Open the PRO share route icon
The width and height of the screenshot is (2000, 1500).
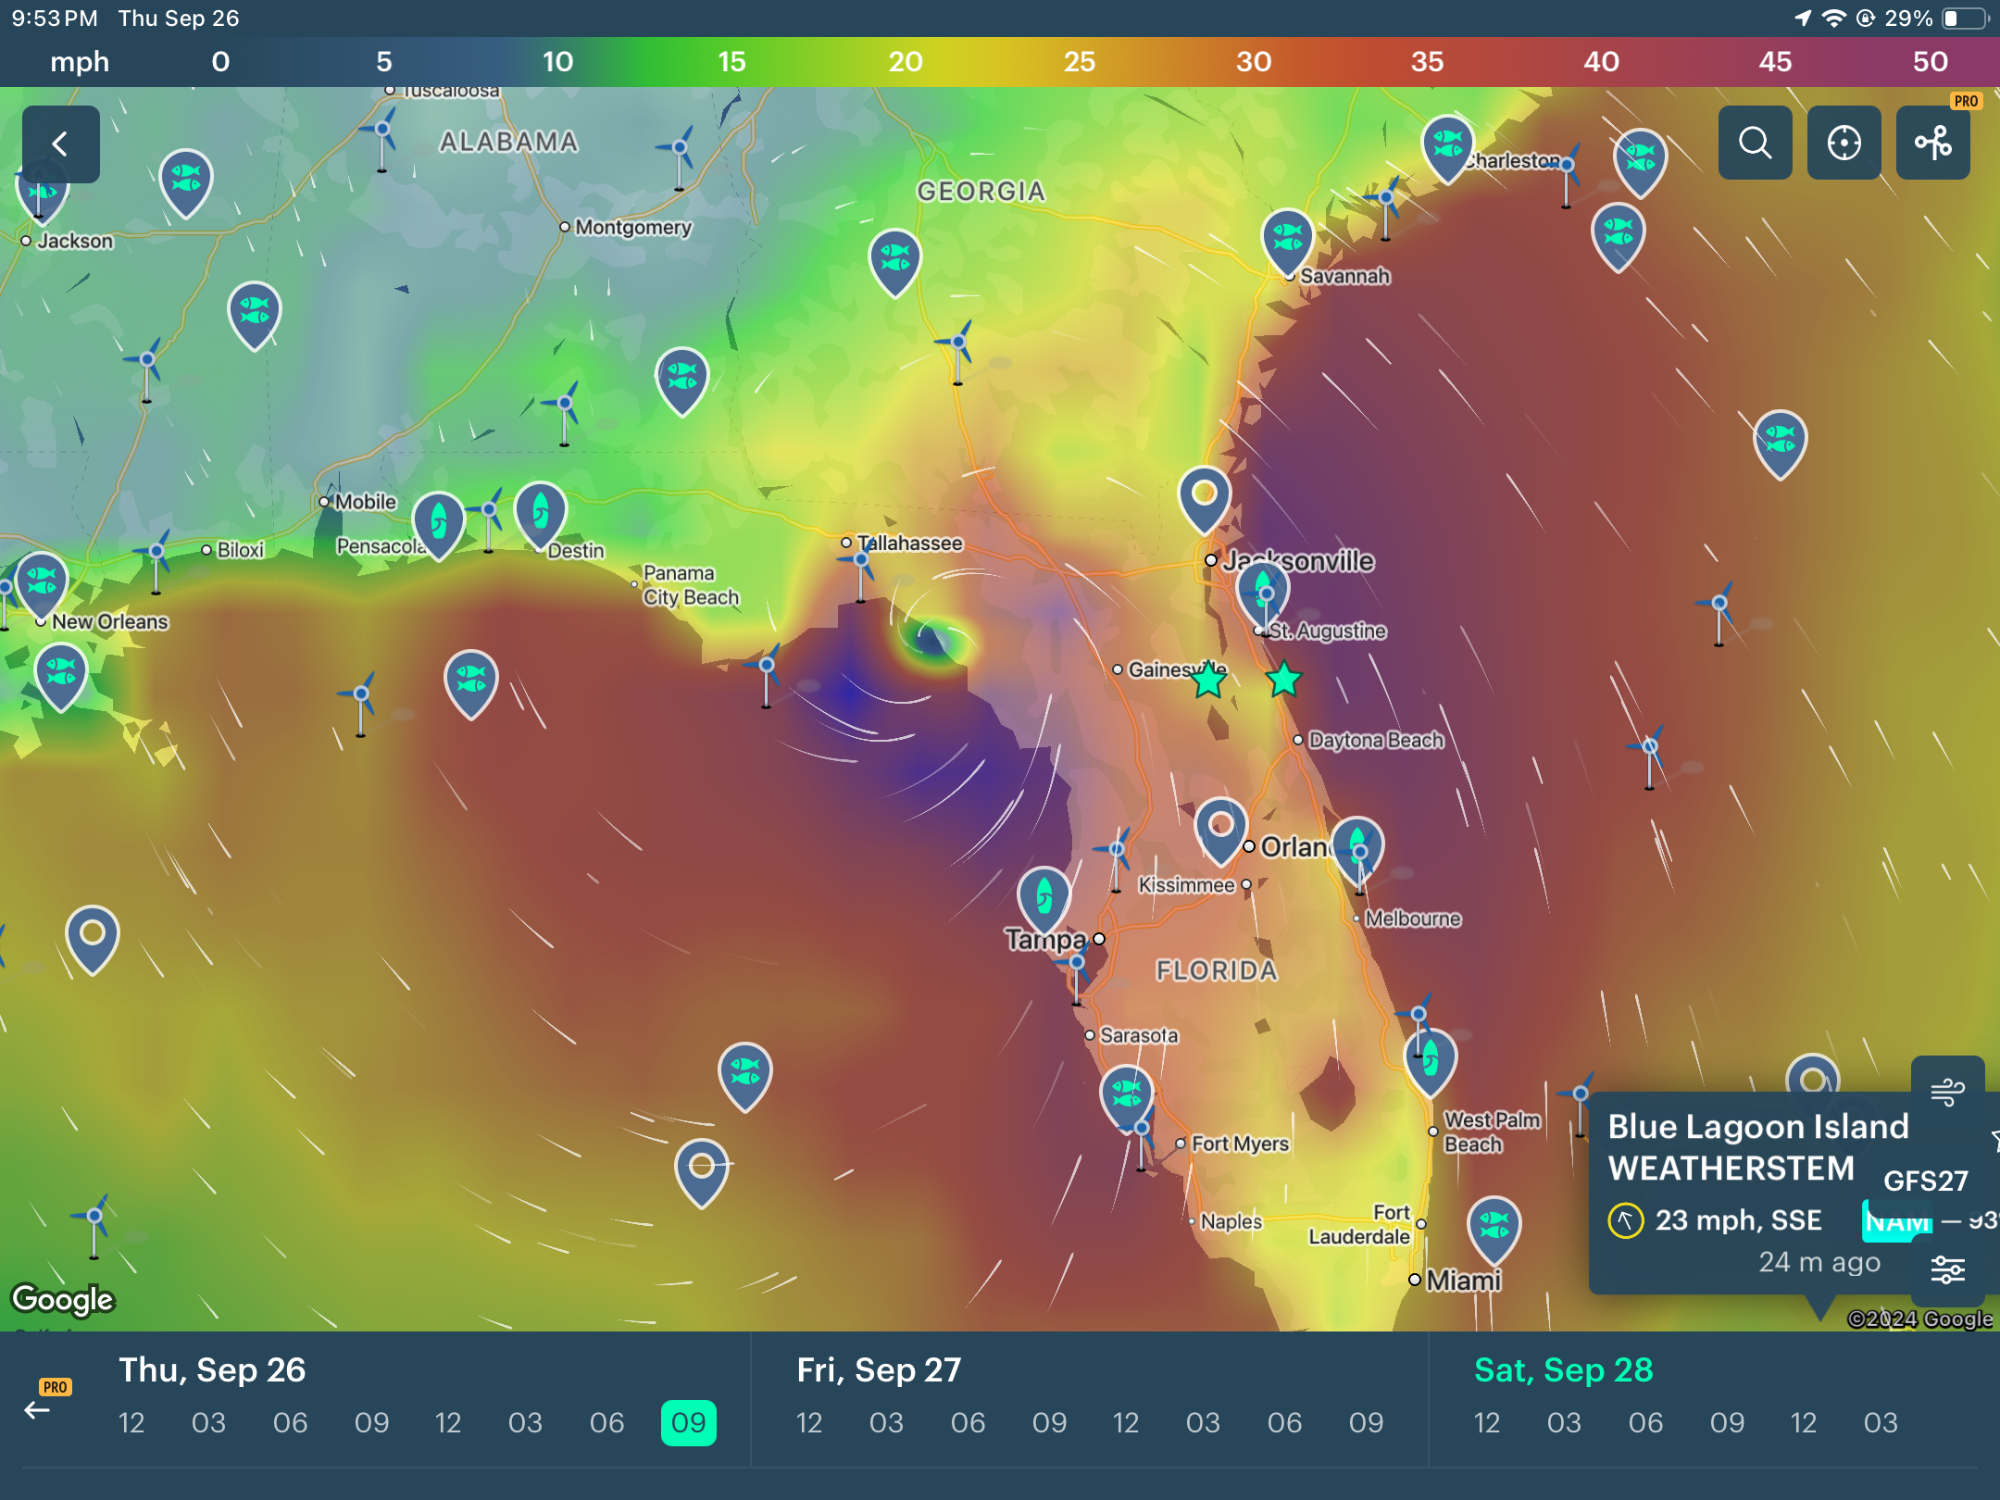[x=1933, y=143]
